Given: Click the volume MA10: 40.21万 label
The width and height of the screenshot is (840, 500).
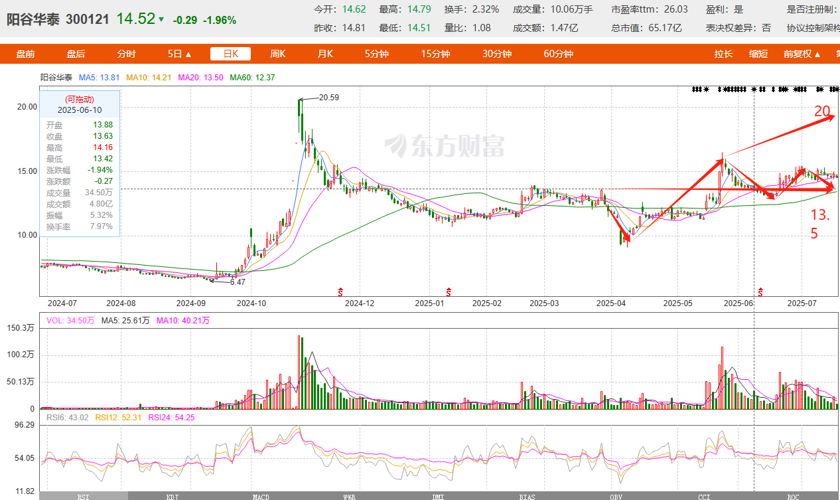Looking at the screenshot, I should pyautogui.click(x=183, y=320).
